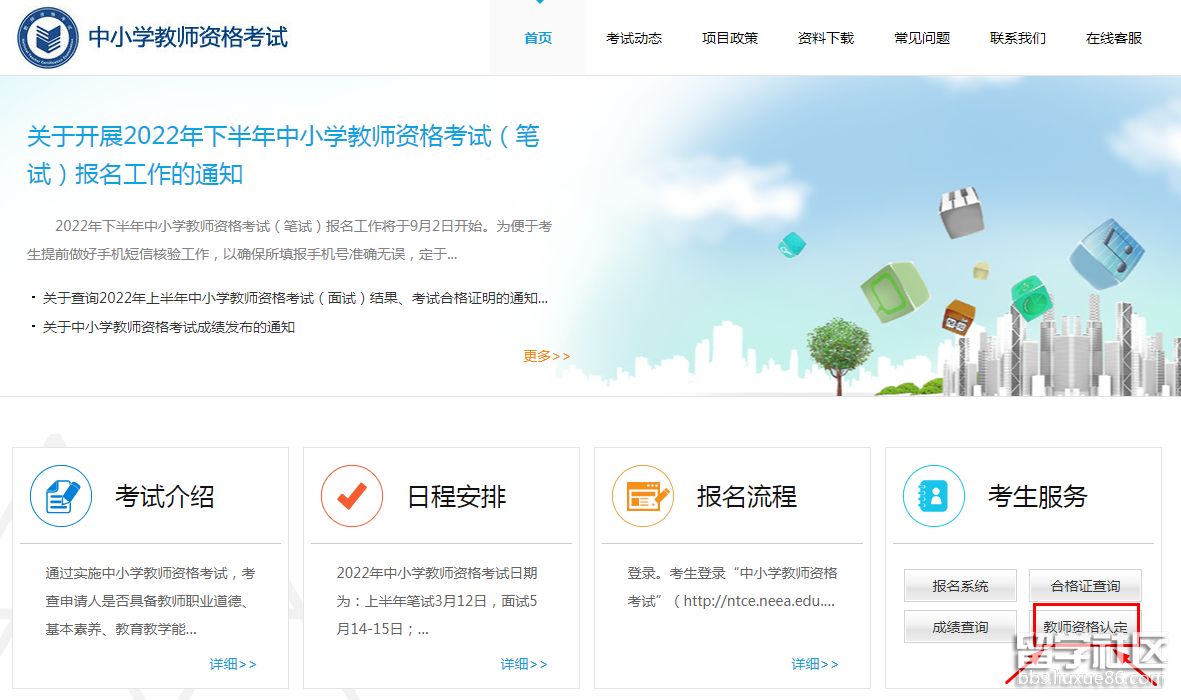1181x700 pixels.
Task: Click the 日程安排 checkmark icon
Action: [352, 496]
